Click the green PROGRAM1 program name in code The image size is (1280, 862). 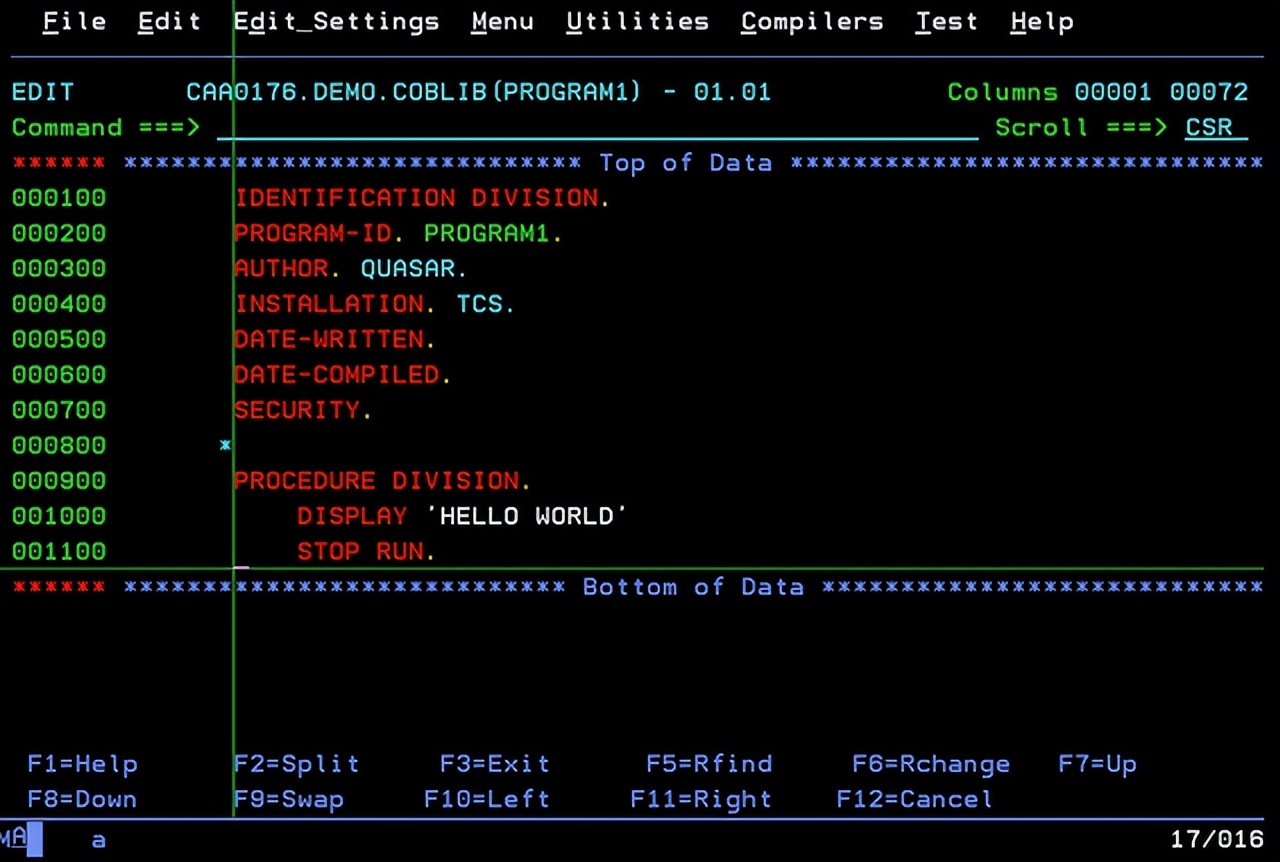487,233
